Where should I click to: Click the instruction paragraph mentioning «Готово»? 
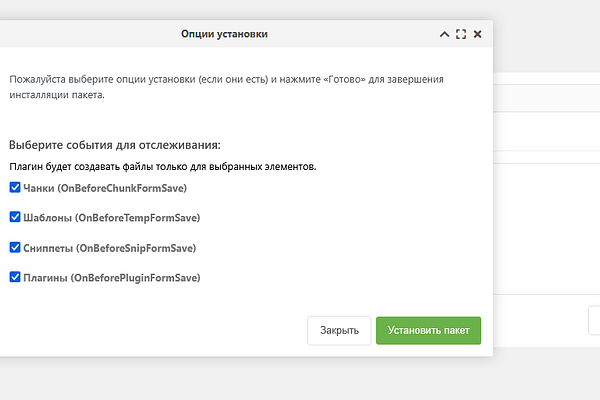coord(227,87)
